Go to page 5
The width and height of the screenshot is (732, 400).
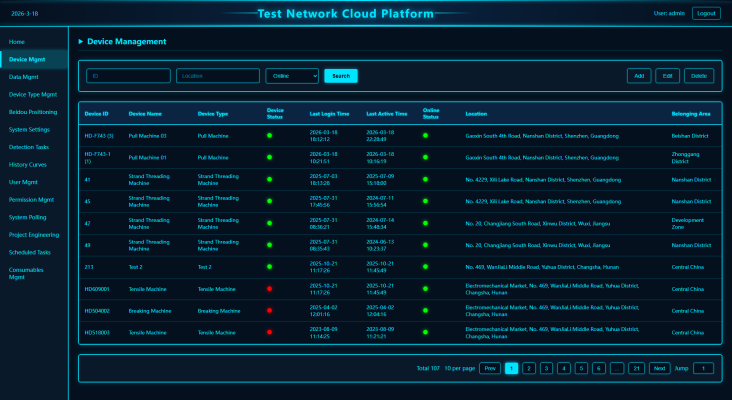pos(581,368)
